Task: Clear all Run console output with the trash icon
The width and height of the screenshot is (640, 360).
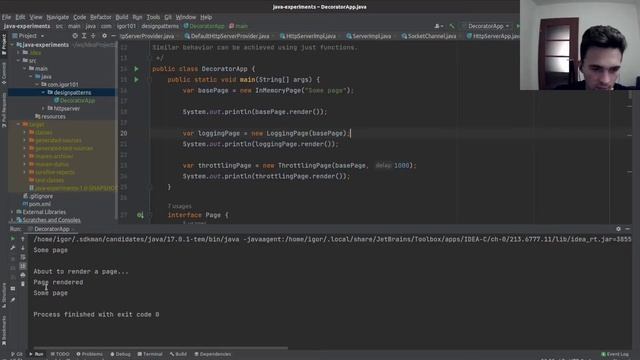Action: point(22,284)
